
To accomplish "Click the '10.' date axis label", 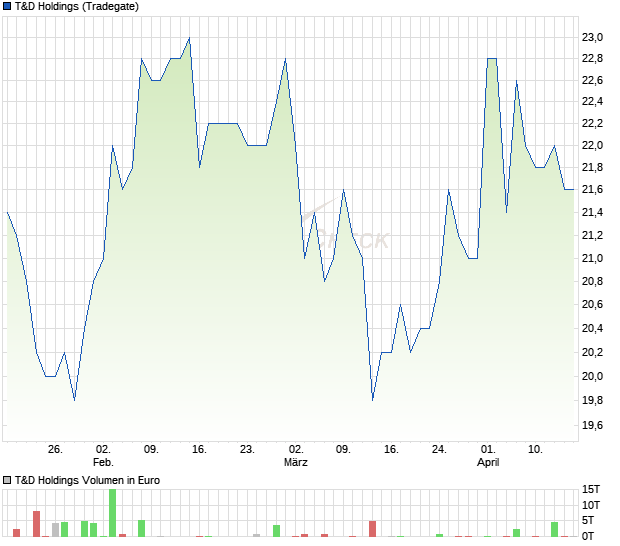I will point(535,449).
